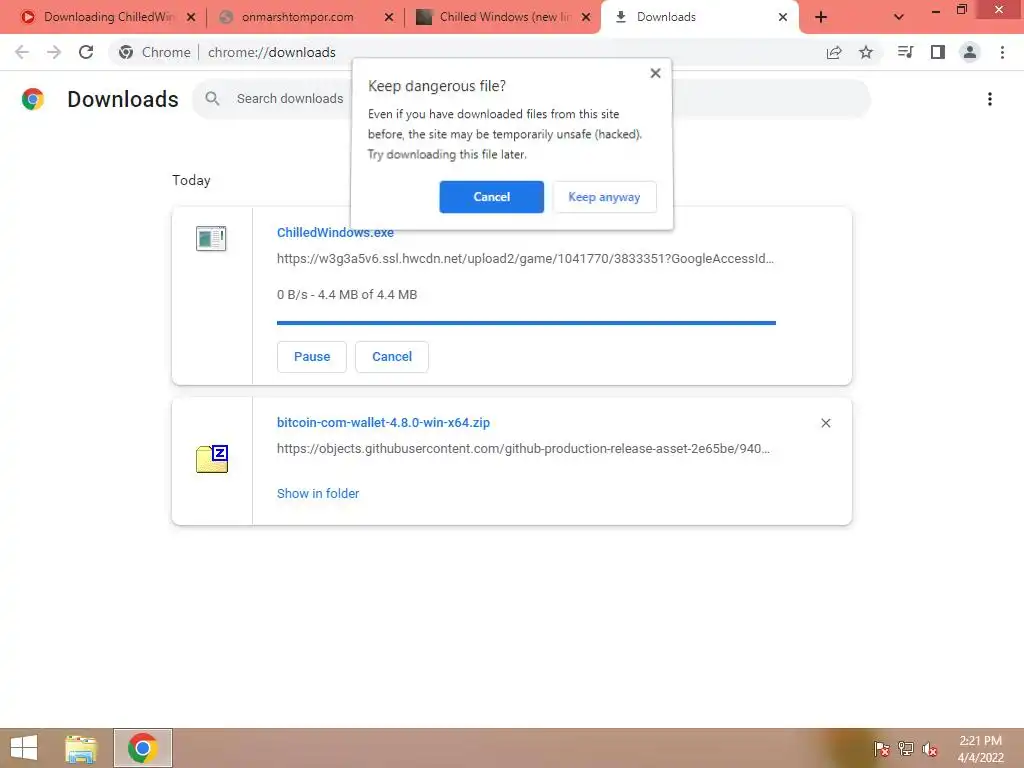Click the browser forward arrow
The width and height of the screenshot is (1024, 768).
[54, 52]
